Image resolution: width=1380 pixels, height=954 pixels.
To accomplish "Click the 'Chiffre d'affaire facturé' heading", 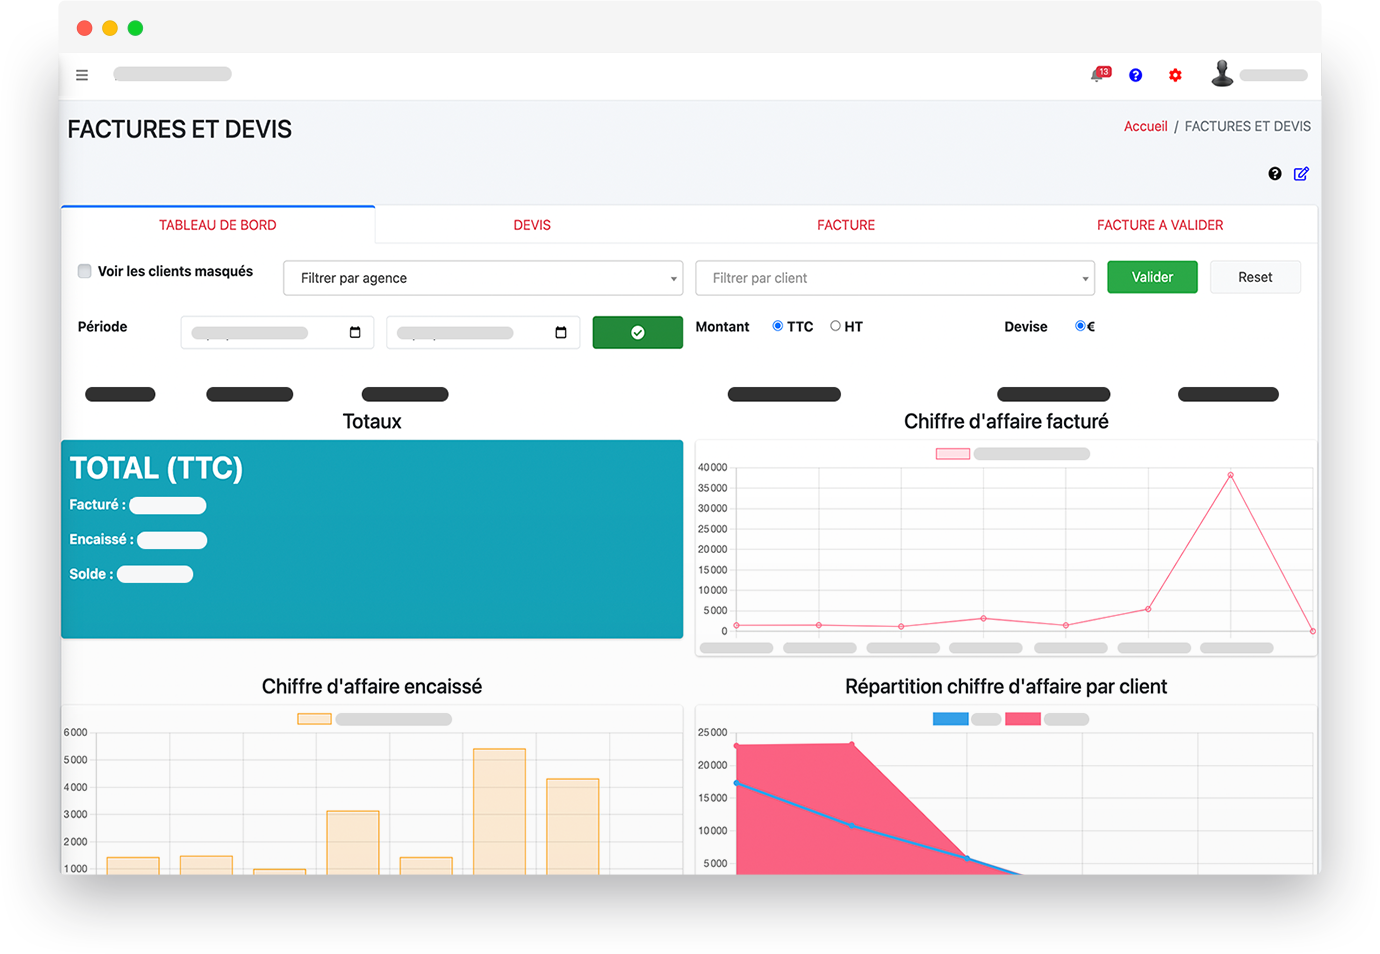I will tap(1006, 421).
